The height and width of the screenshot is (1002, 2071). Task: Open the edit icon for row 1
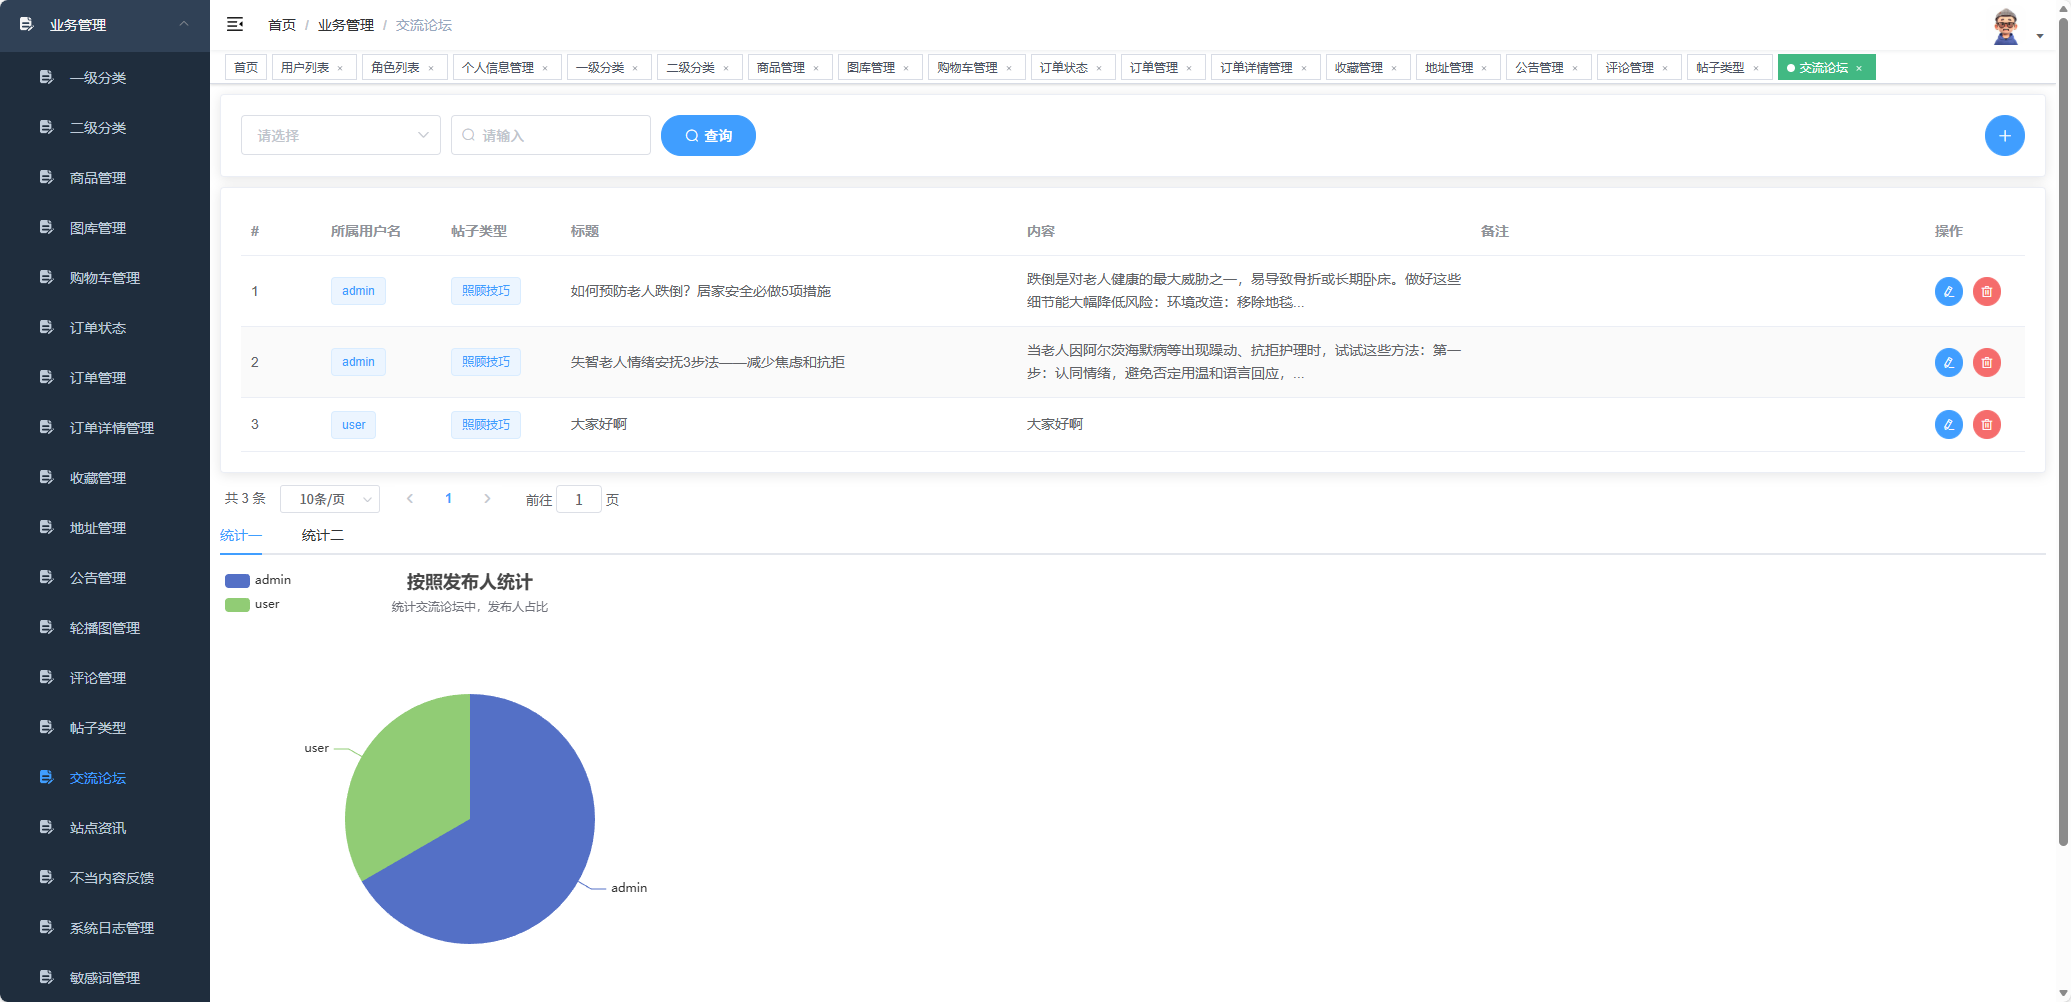pos(1948,291)
